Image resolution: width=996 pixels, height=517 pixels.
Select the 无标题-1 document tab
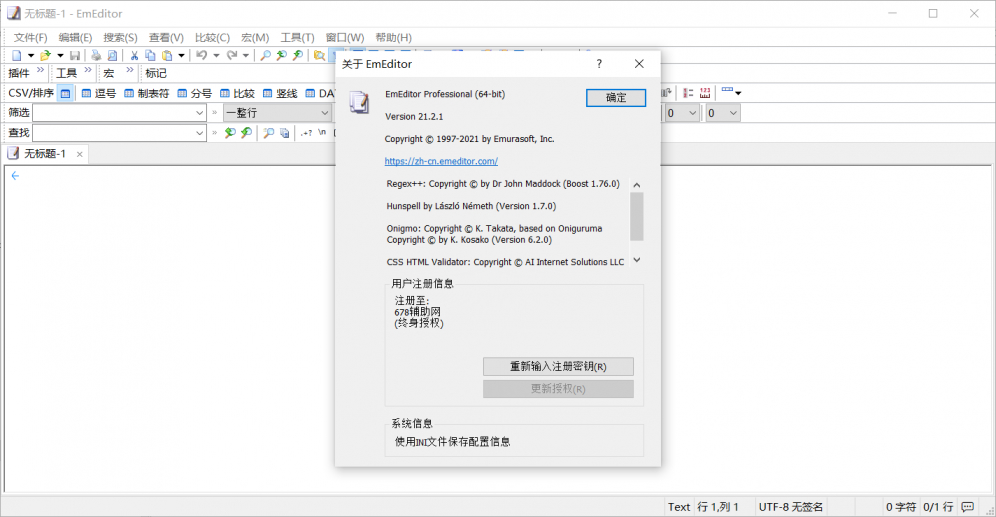(45, 154)
